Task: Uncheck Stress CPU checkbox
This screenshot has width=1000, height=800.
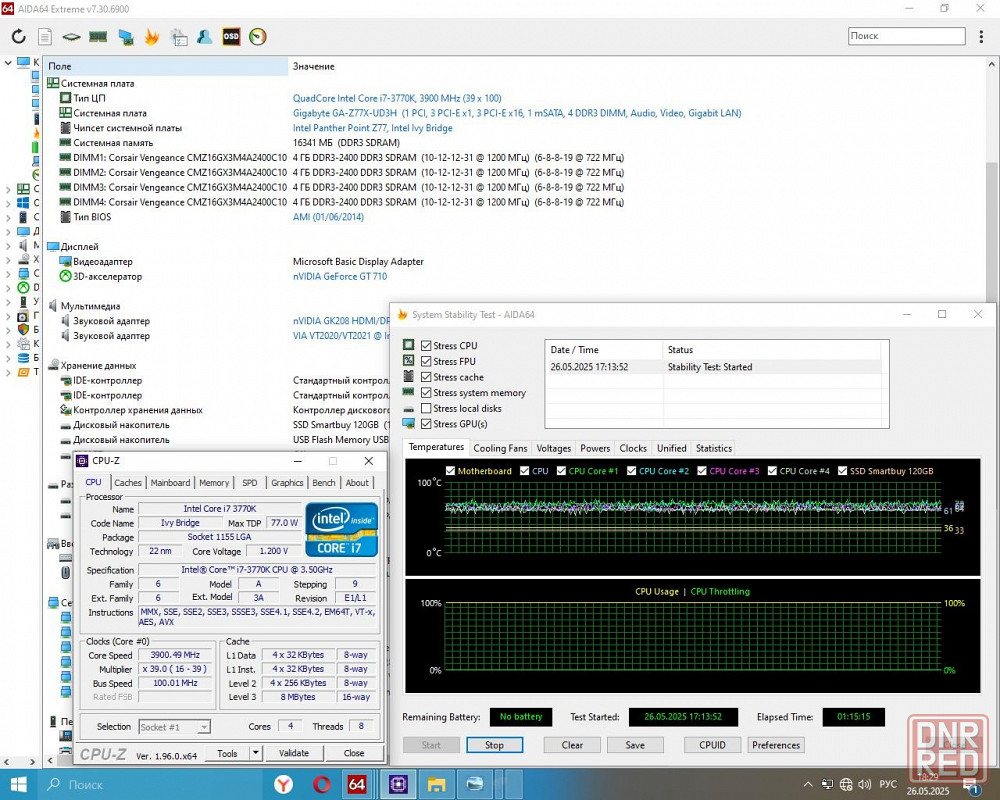Action: (426, 346)
